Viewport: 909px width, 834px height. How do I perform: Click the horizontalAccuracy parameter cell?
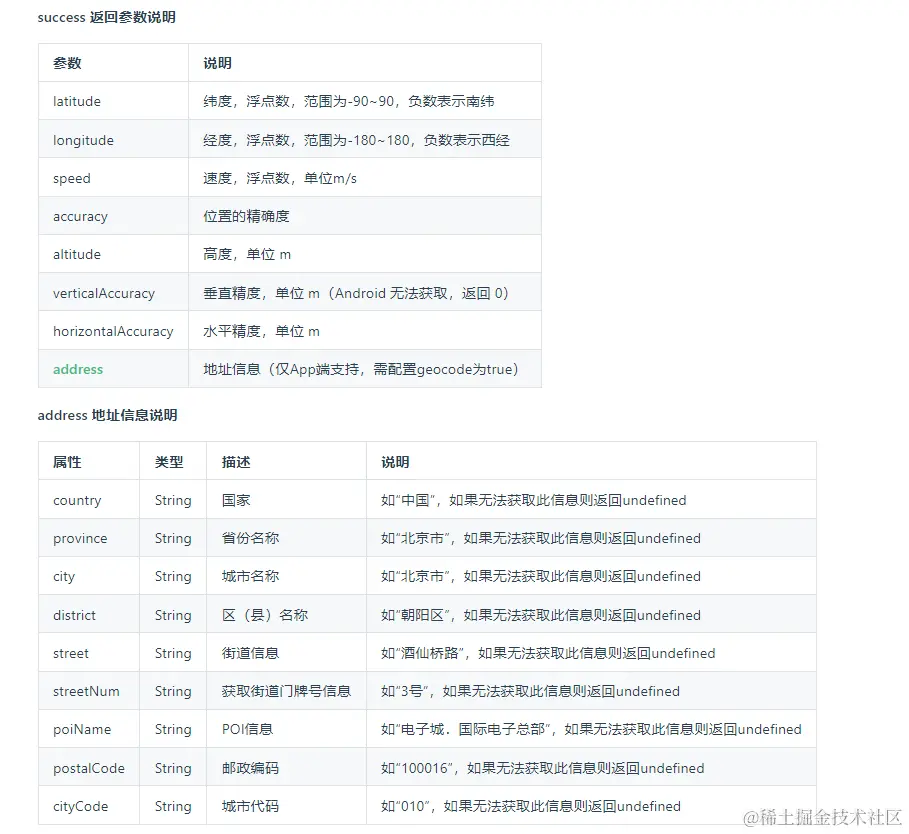coord(113,332)
